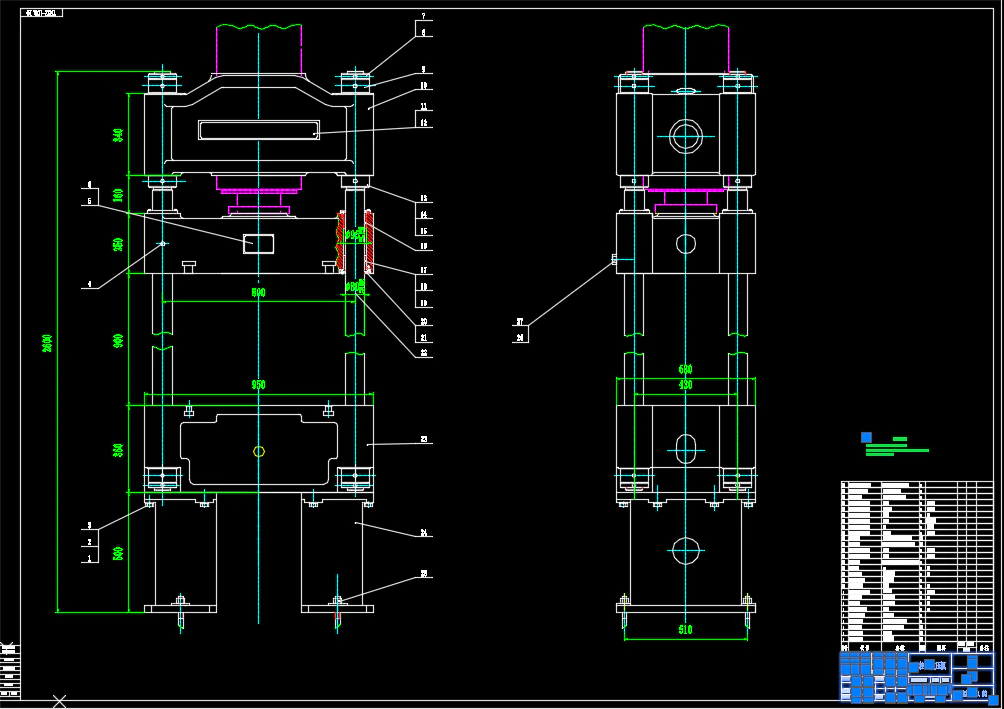Select the 950 width dimension text
The image size is (1004, 709).
(258, 385)
